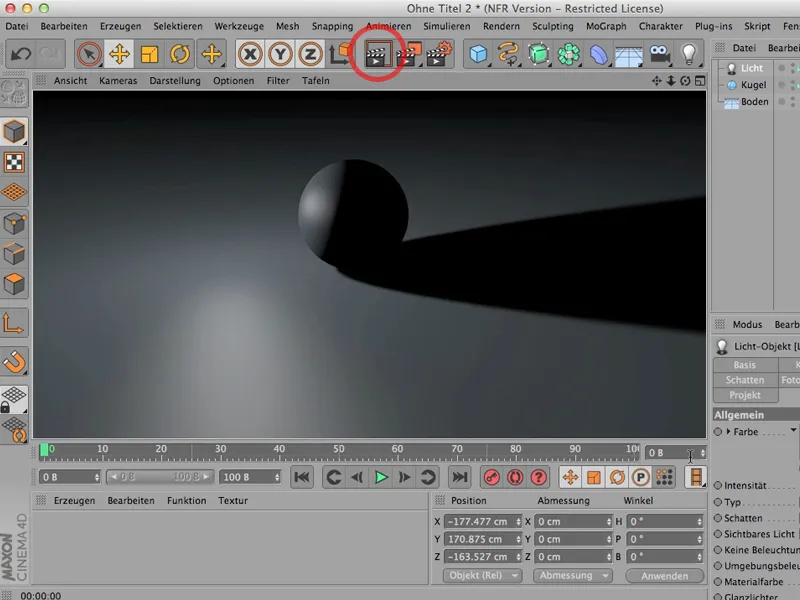800x600 pixels.
Task: Click the stepper on the timeline start frame field
Action: (96, 477)
